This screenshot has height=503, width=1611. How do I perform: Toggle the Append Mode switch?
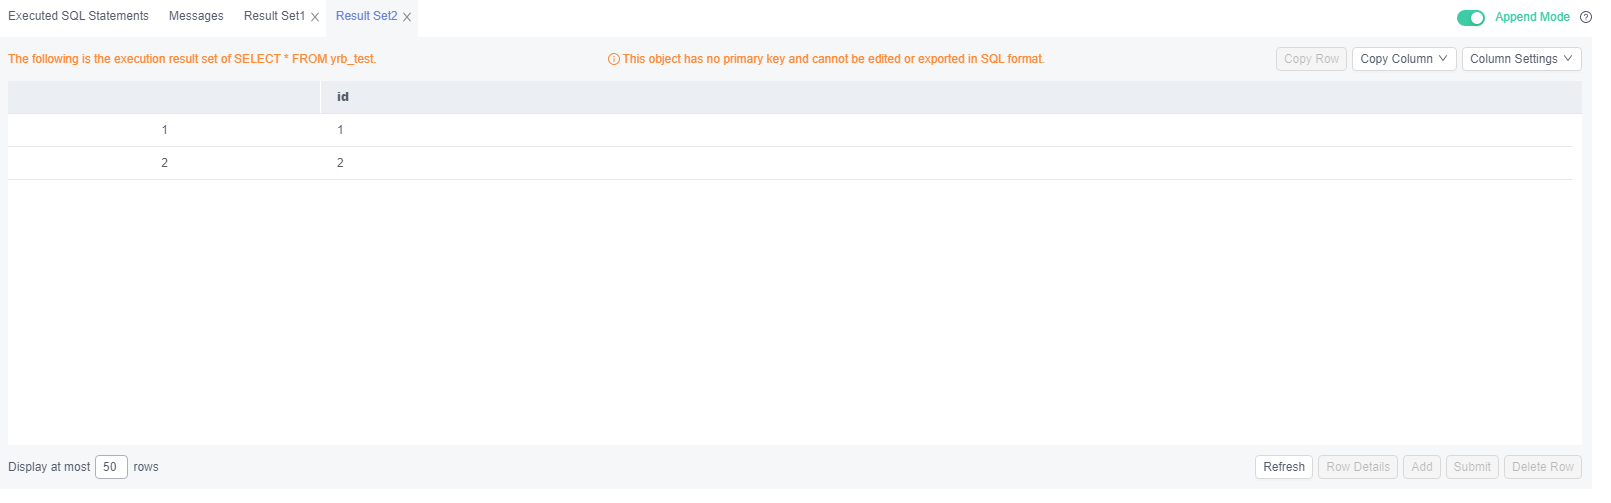[x=1470, y=17]
